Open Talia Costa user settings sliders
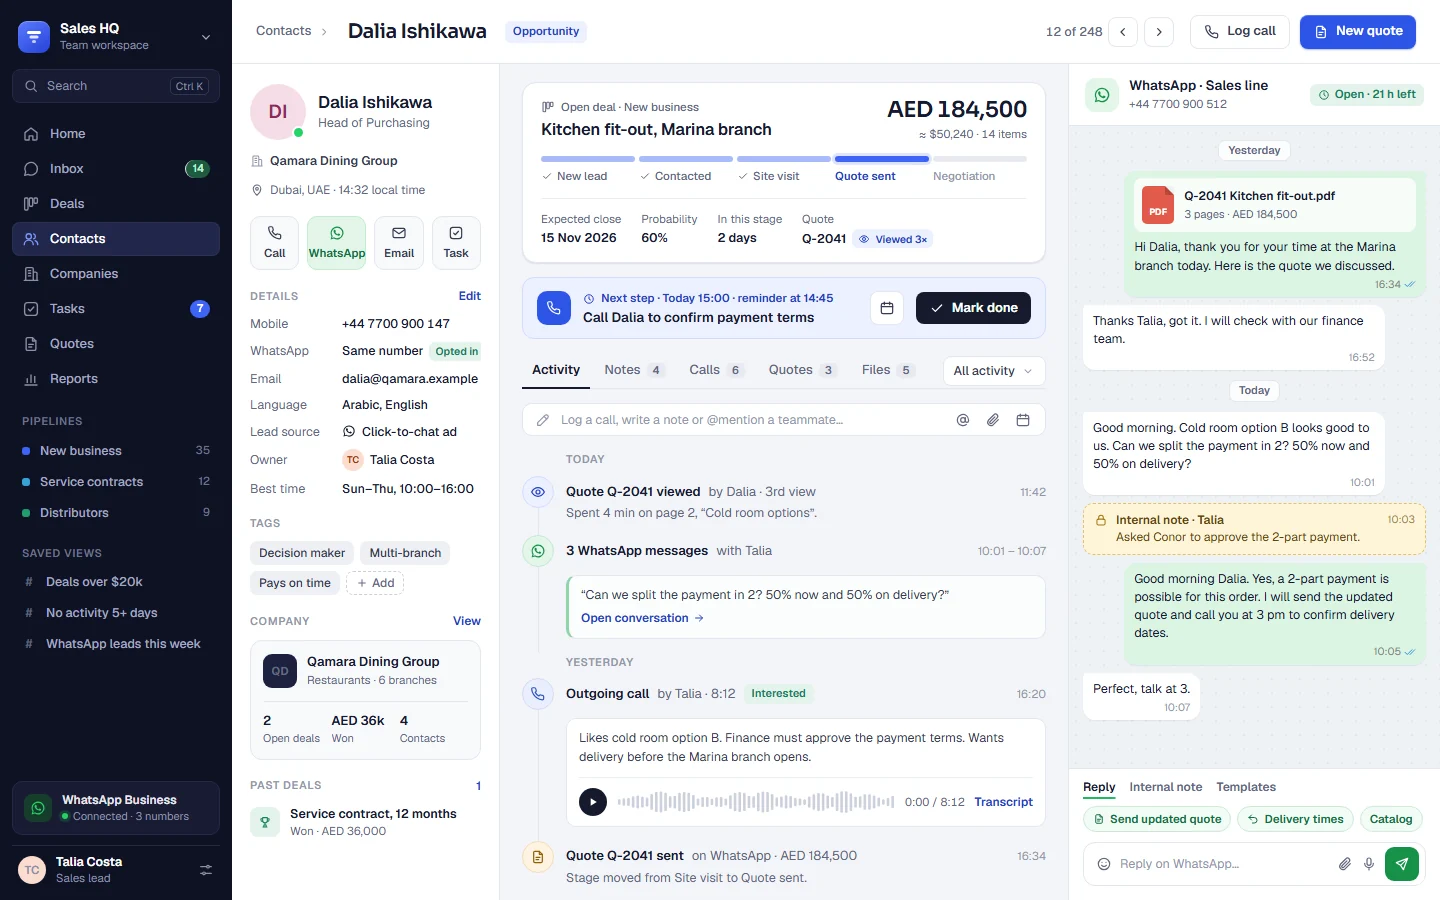The height and width of the screenshot is (900, 1440). point(206,870)
